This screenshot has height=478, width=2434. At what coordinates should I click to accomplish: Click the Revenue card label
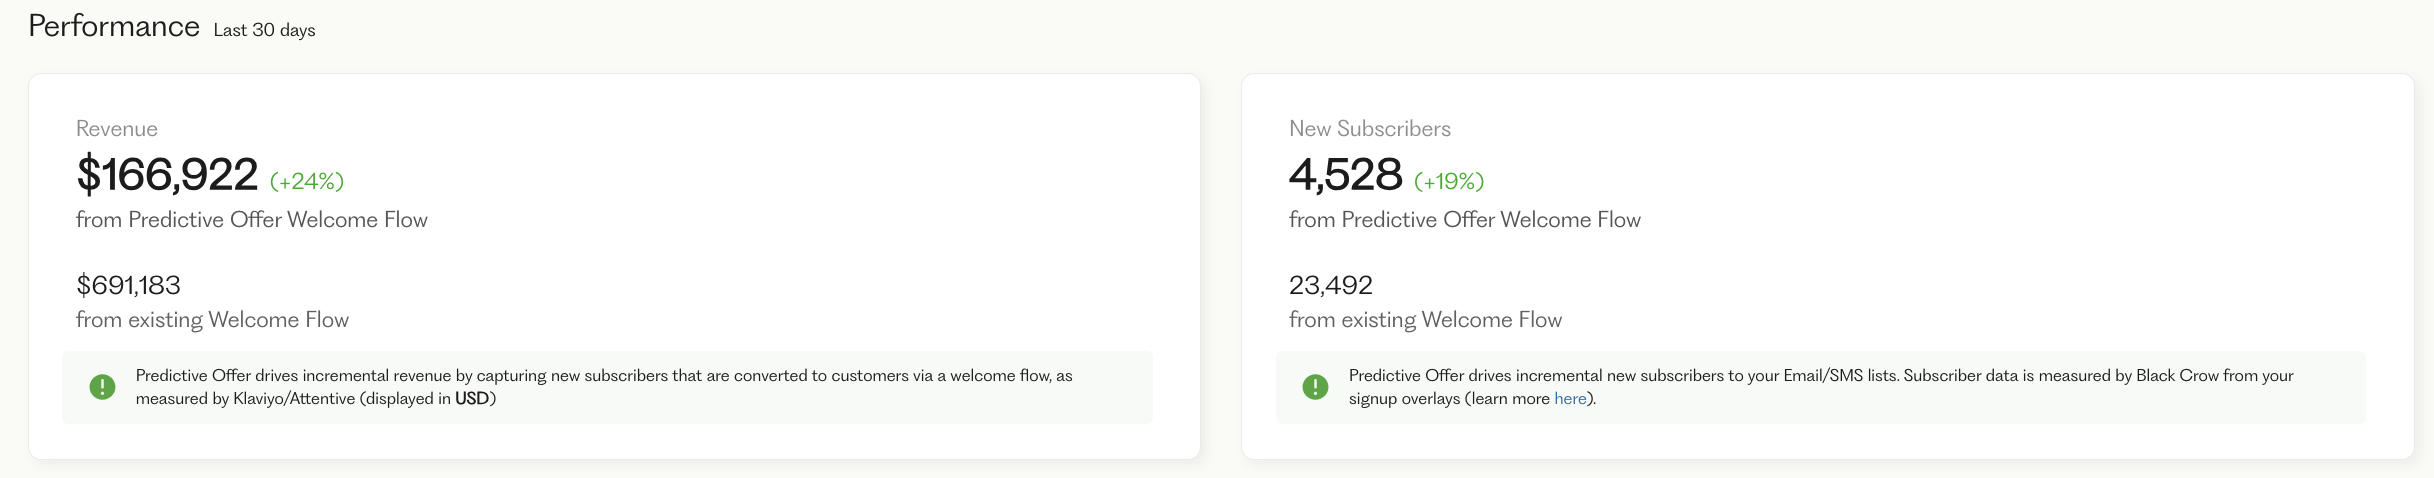tap(117, 129)
